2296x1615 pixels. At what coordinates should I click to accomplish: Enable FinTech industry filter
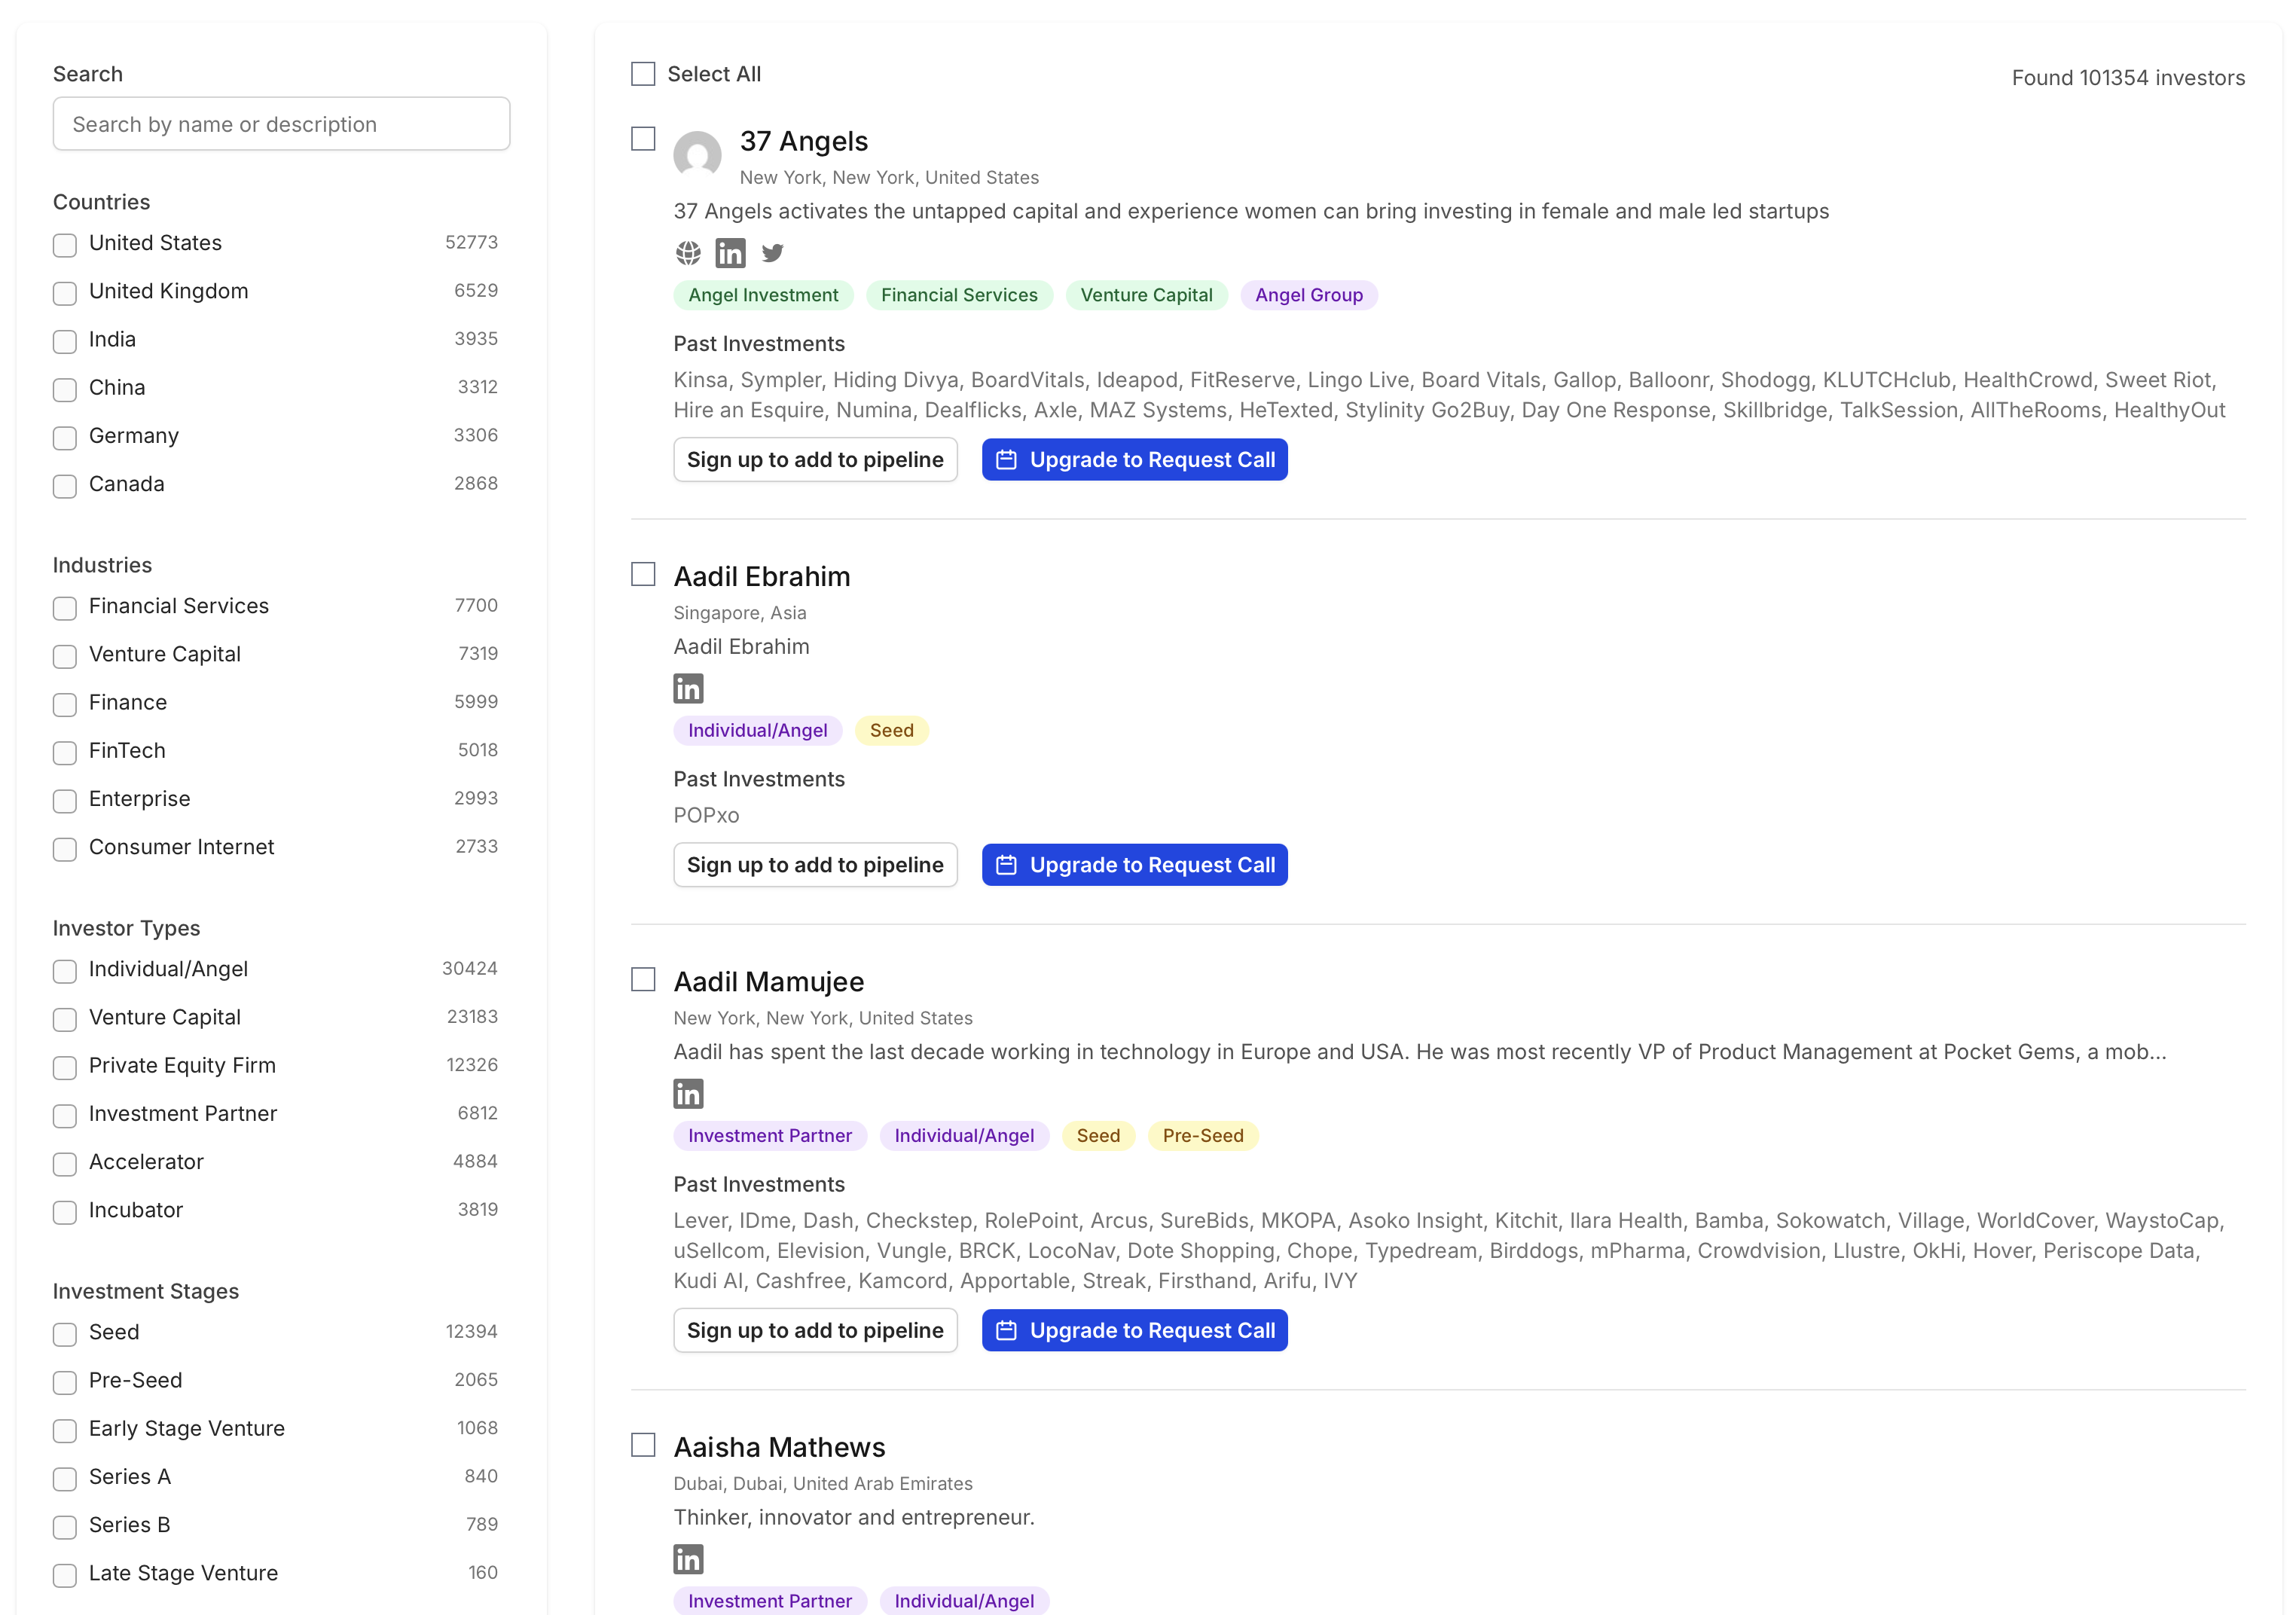tap(65, 752)
